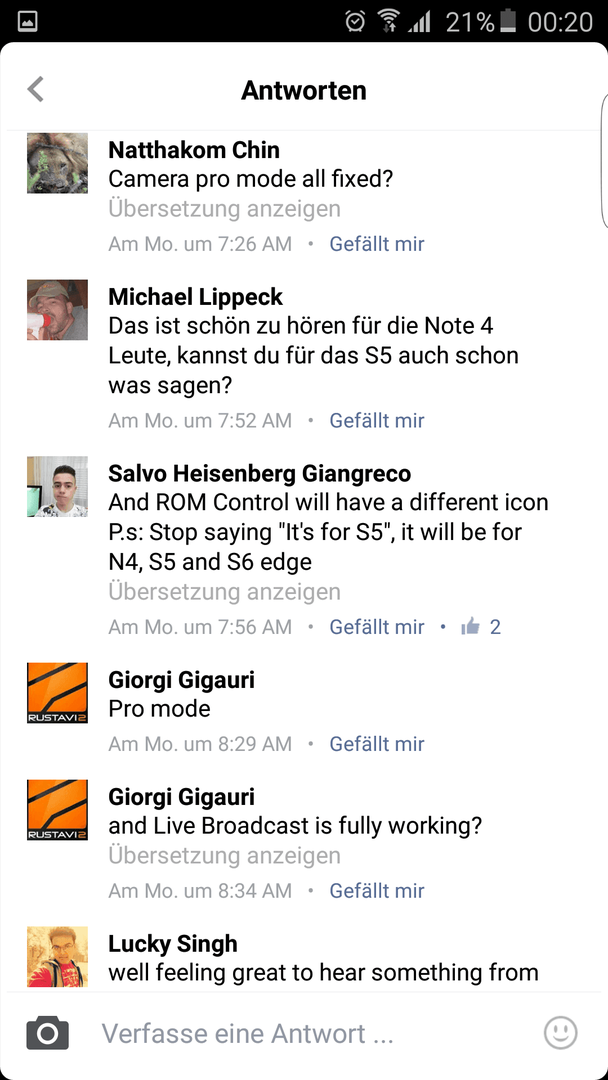Viewport: 608px width, 1080px height.
Task: Tap Michael Lippeck's profile picture
Action: click(57, 309)
